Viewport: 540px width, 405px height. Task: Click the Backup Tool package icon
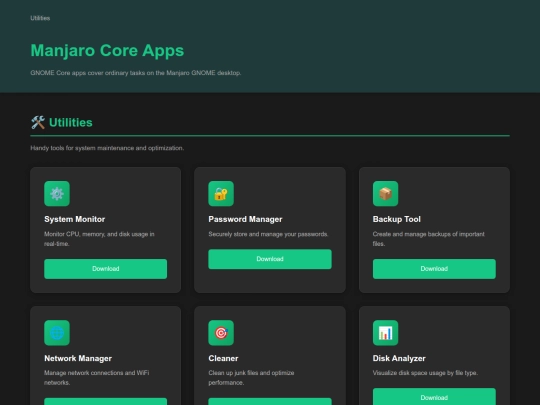tap(385, 194)
